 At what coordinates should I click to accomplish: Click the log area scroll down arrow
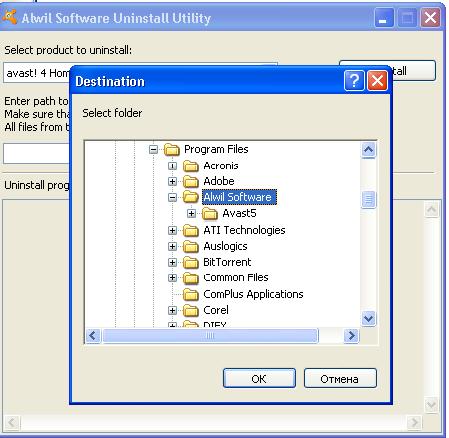[431, 405]
